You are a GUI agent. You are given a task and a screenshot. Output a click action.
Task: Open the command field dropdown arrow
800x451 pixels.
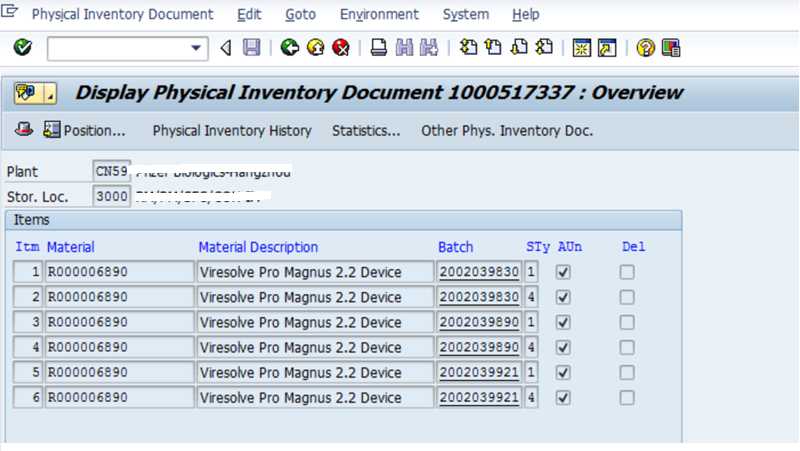click(196, 48)
